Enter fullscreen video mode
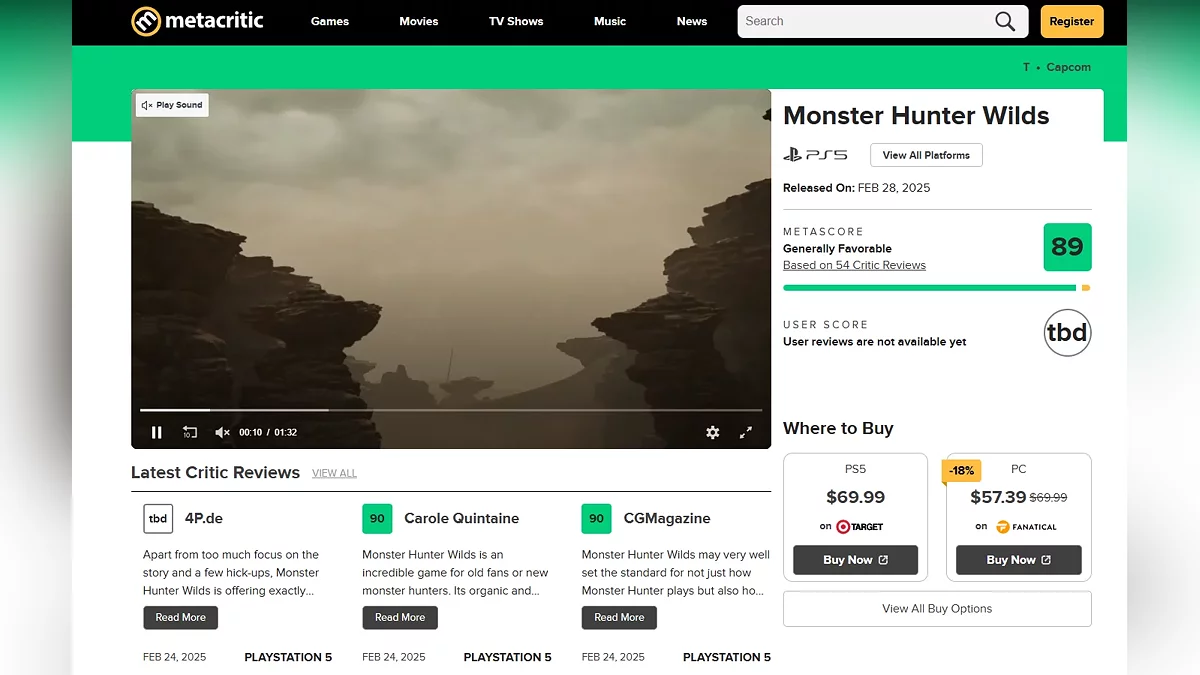The height and width of the screenshot is (675, 1200). (x=745, y=432)
